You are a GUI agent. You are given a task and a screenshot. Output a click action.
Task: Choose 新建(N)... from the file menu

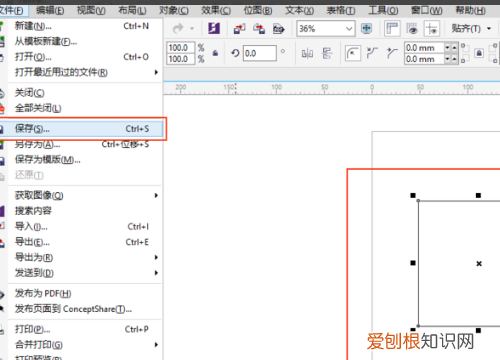coord(81,26)
